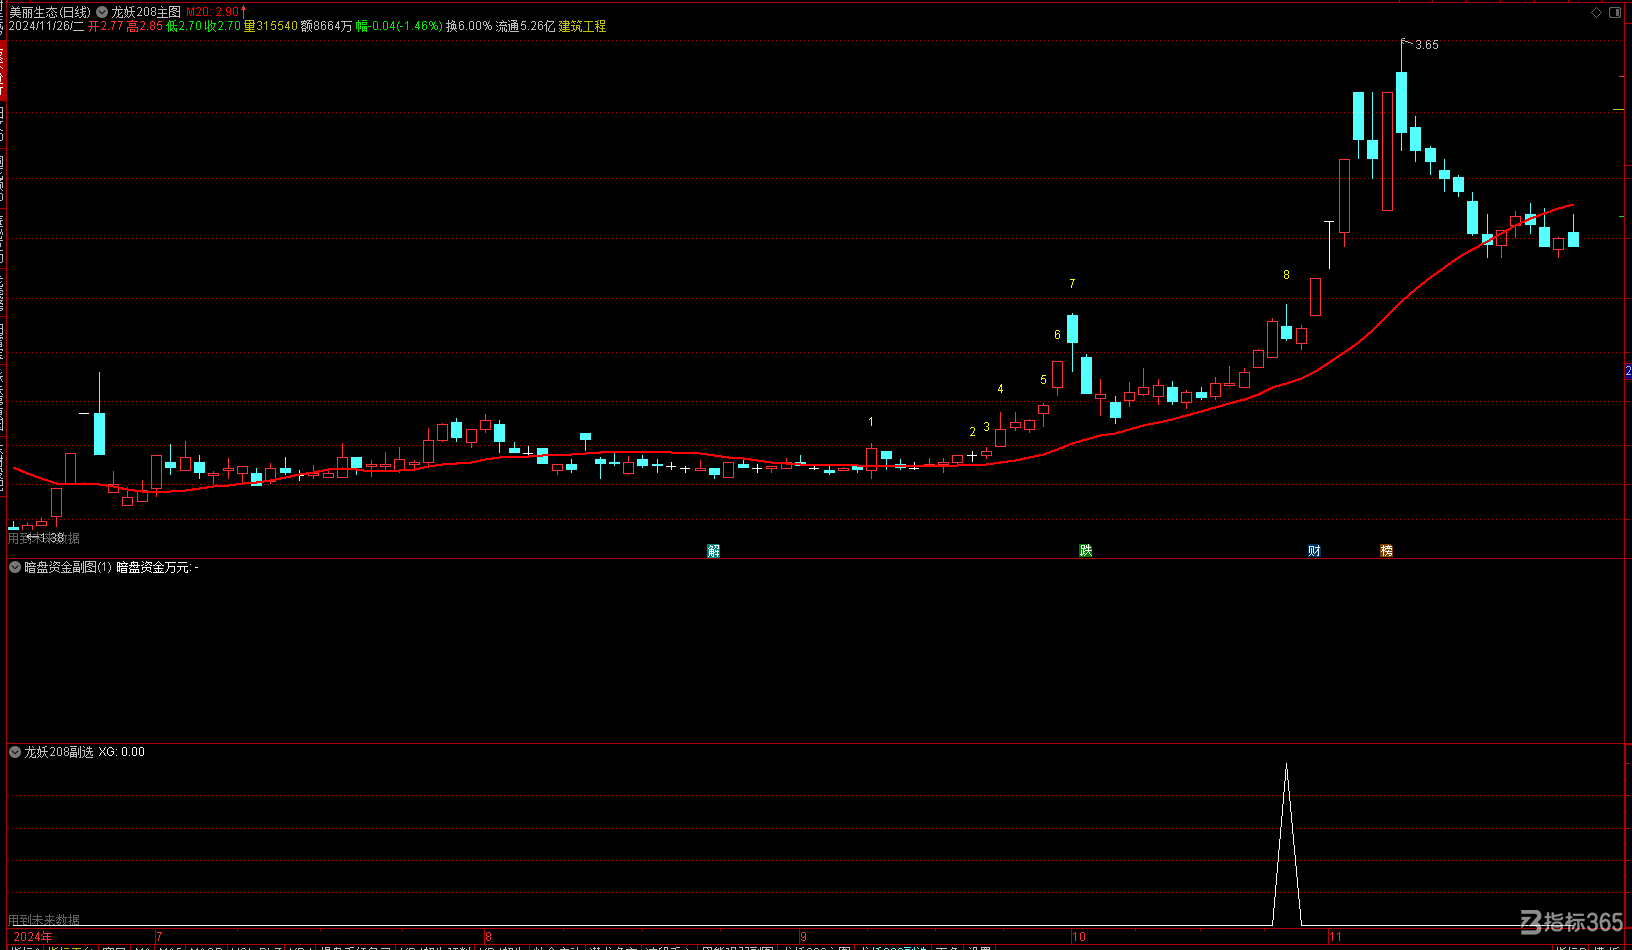The width and height of the screenshot is (1632, 950).
Task: Click the 额8664万 turnover amount value
Action: [327, 26]
